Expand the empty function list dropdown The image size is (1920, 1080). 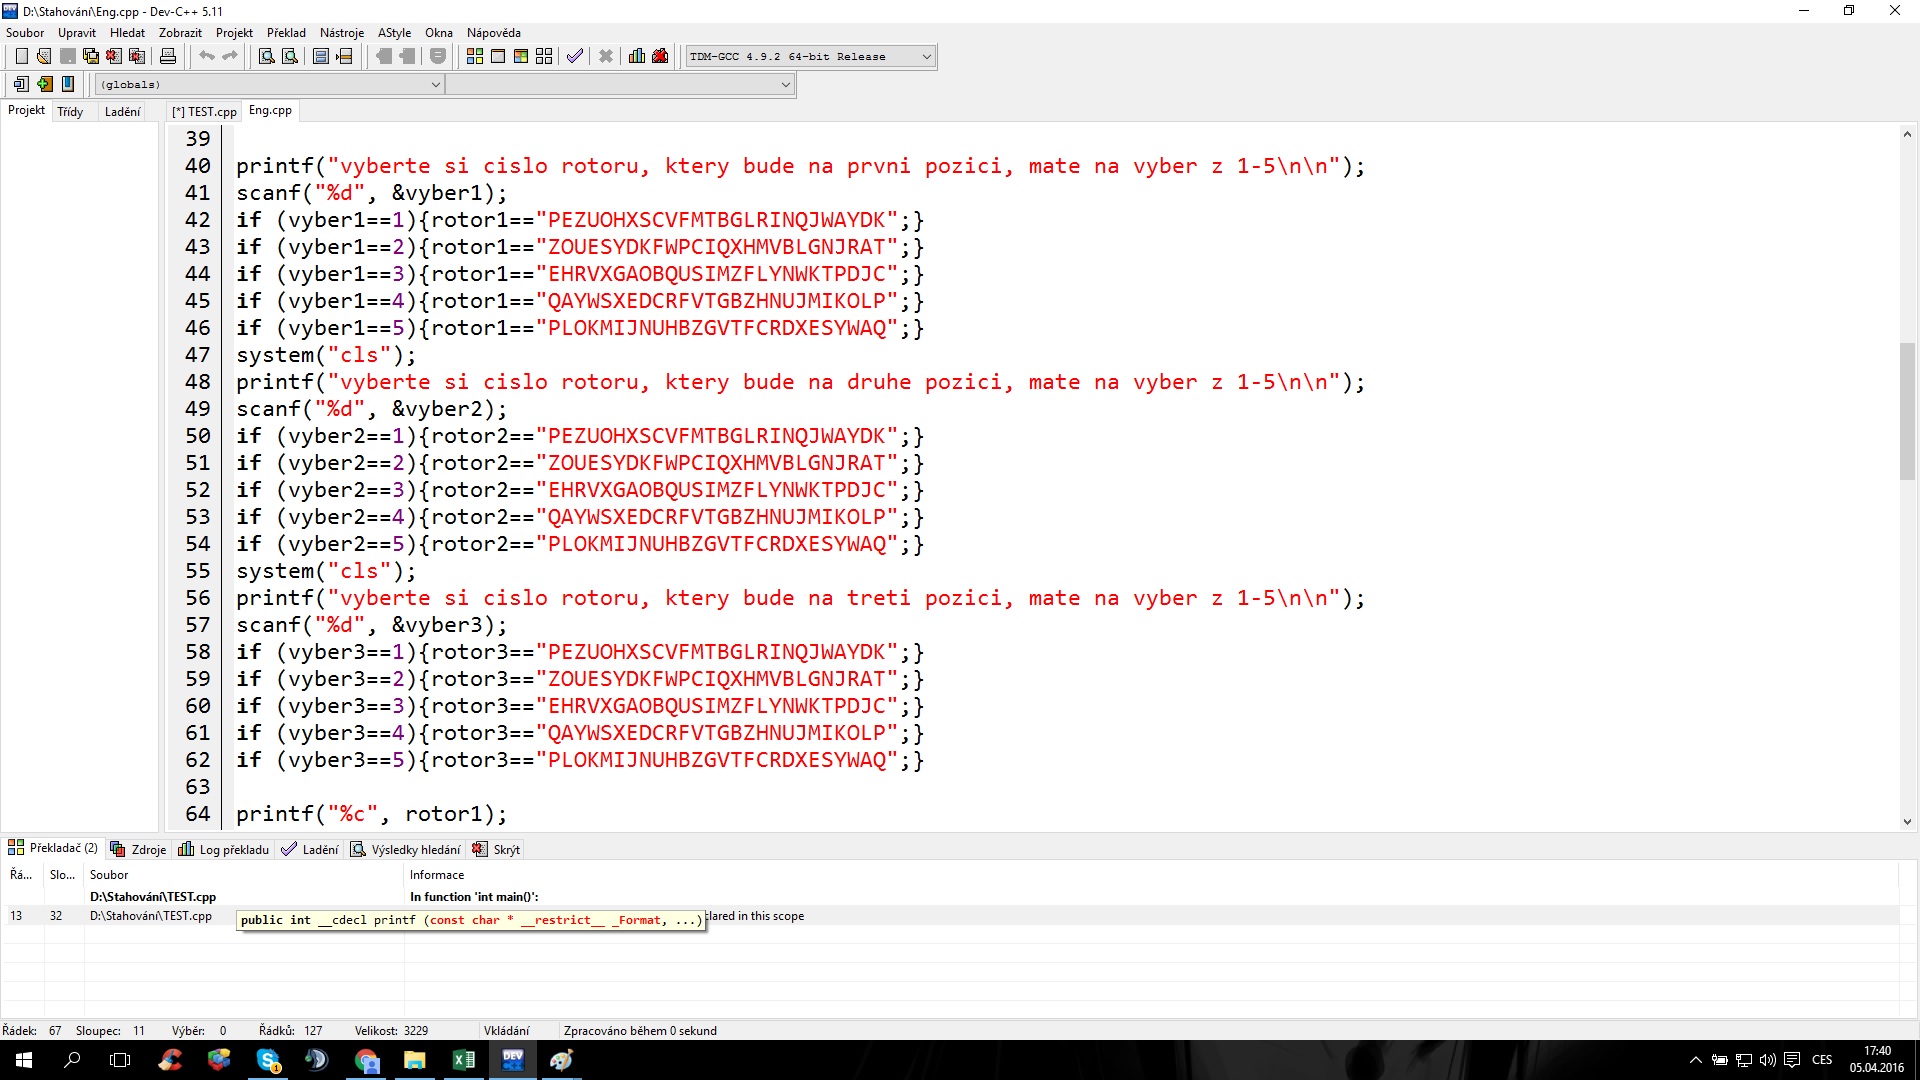coord(785,85)
